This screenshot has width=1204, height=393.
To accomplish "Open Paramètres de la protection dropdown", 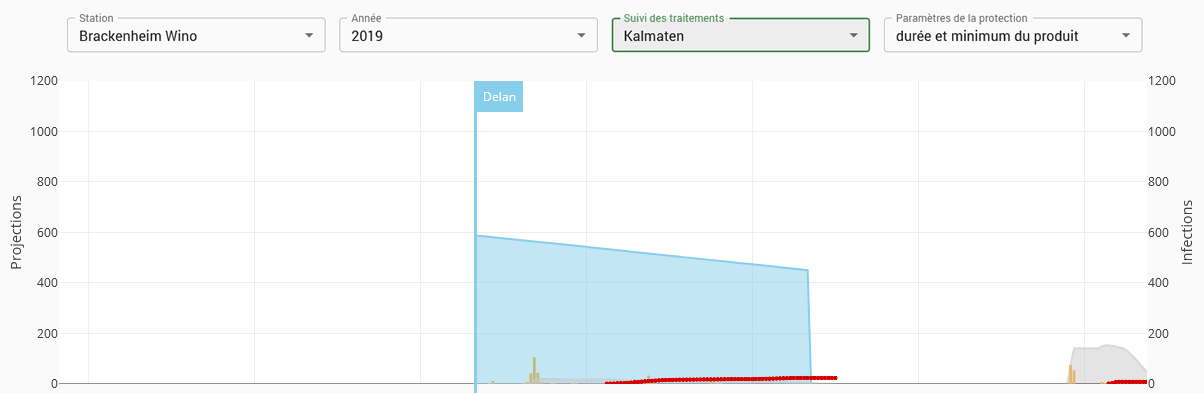I will [x=1013, y=35].
